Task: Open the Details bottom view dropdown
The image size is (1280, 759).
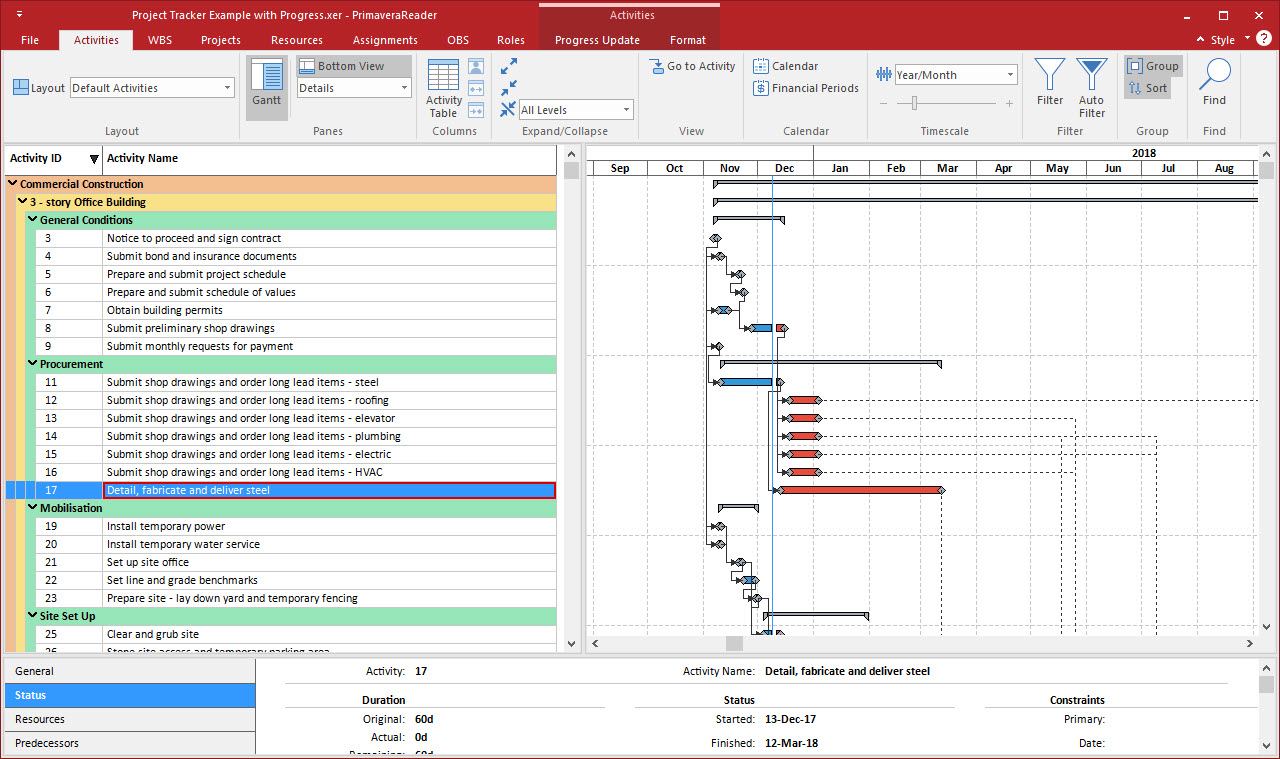Action: pos(354,88)
